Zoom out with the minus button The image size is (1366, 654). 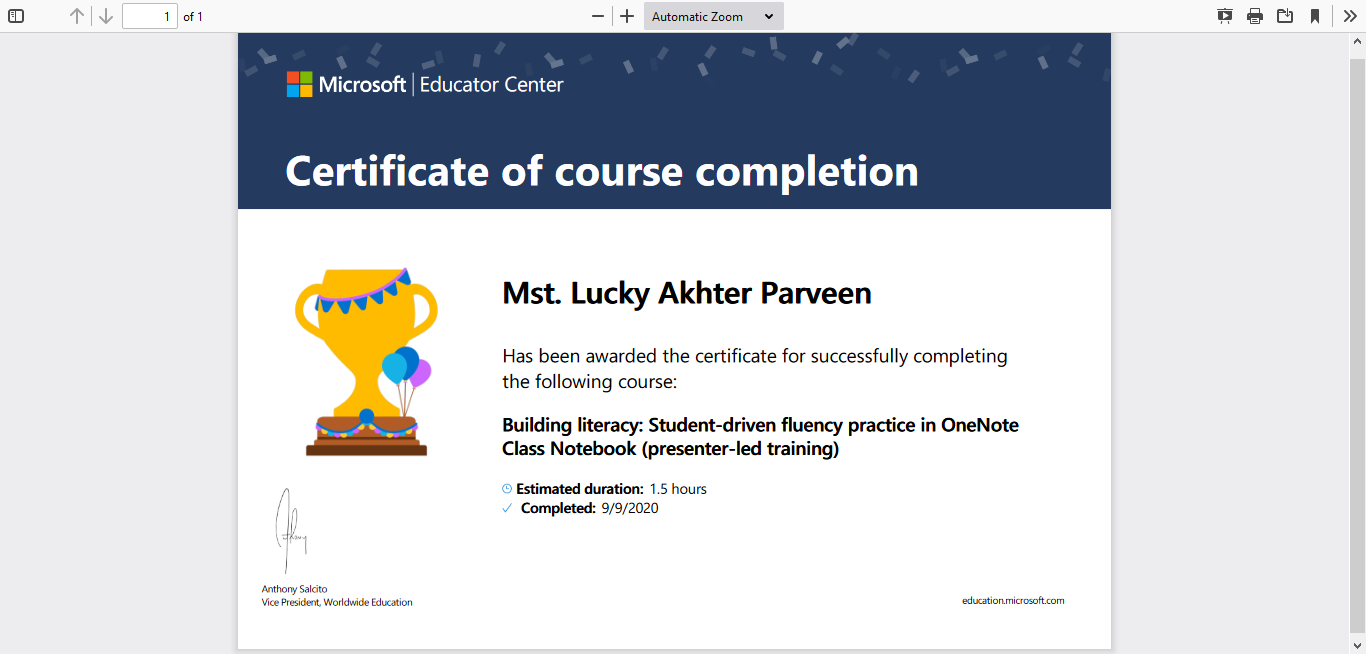pos(598,16)
